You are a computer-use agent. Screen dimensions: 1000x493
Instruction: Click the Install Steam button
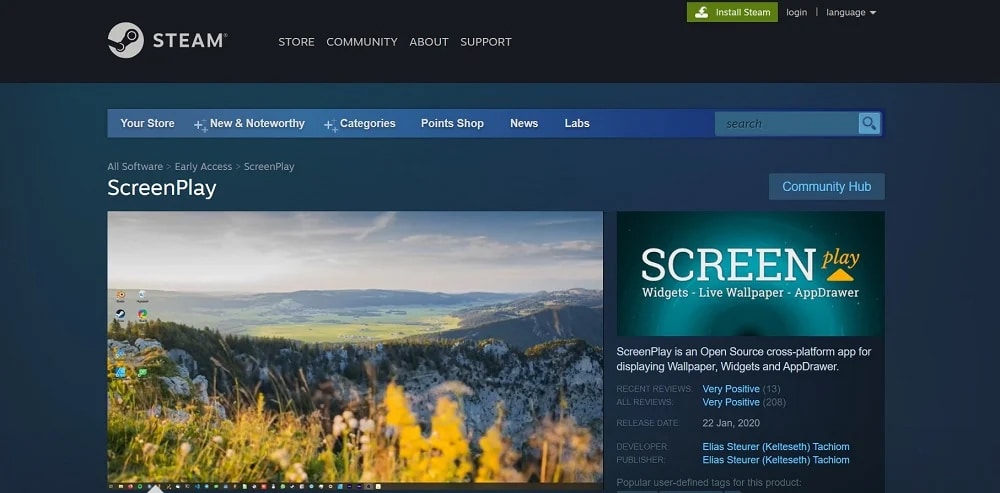point(732,12)
